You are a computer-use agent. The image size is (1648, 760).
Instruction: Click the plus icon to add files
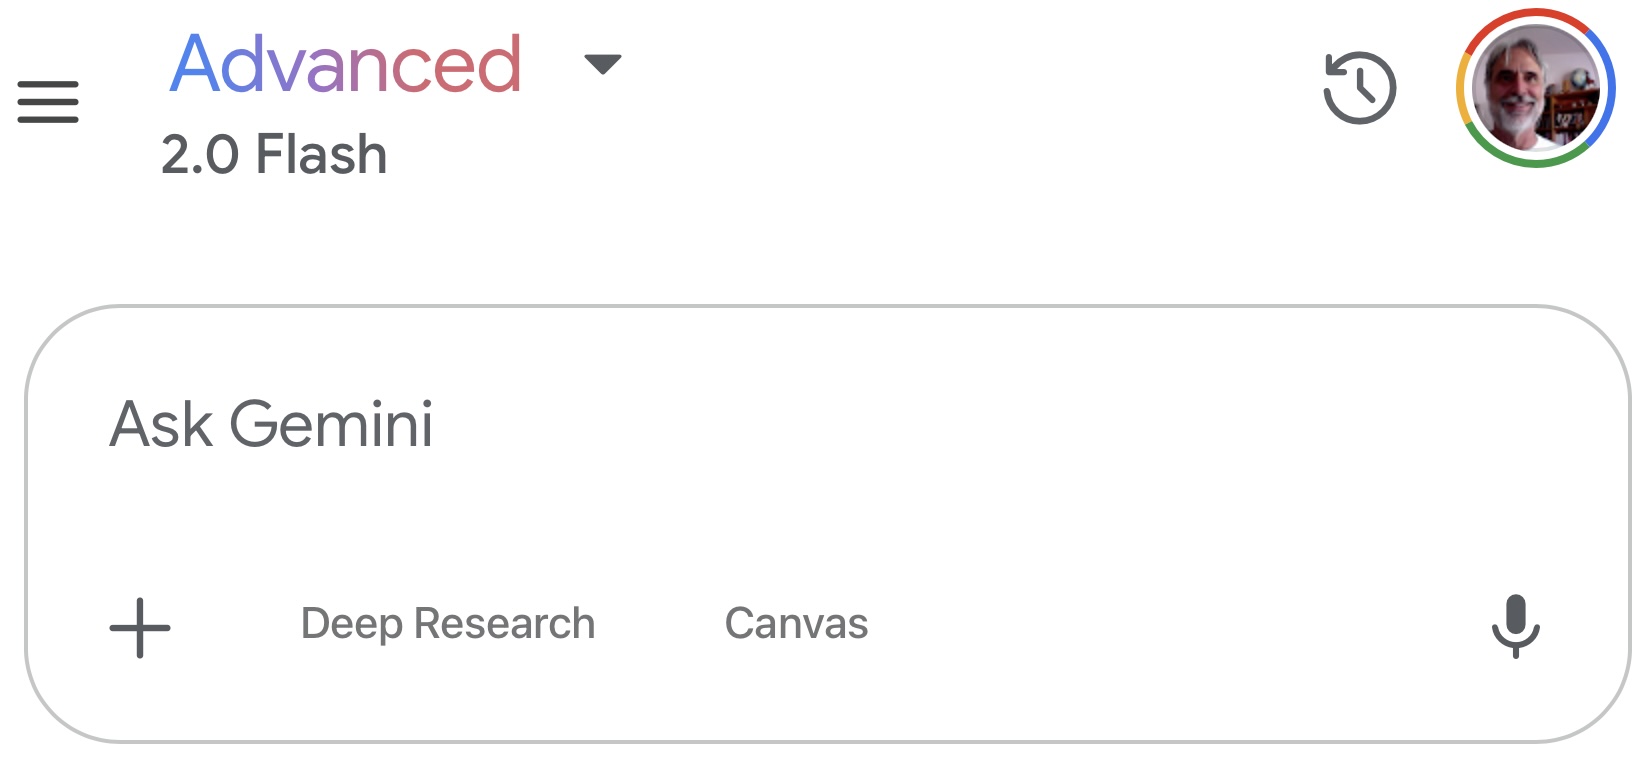[x=140, y=627]
